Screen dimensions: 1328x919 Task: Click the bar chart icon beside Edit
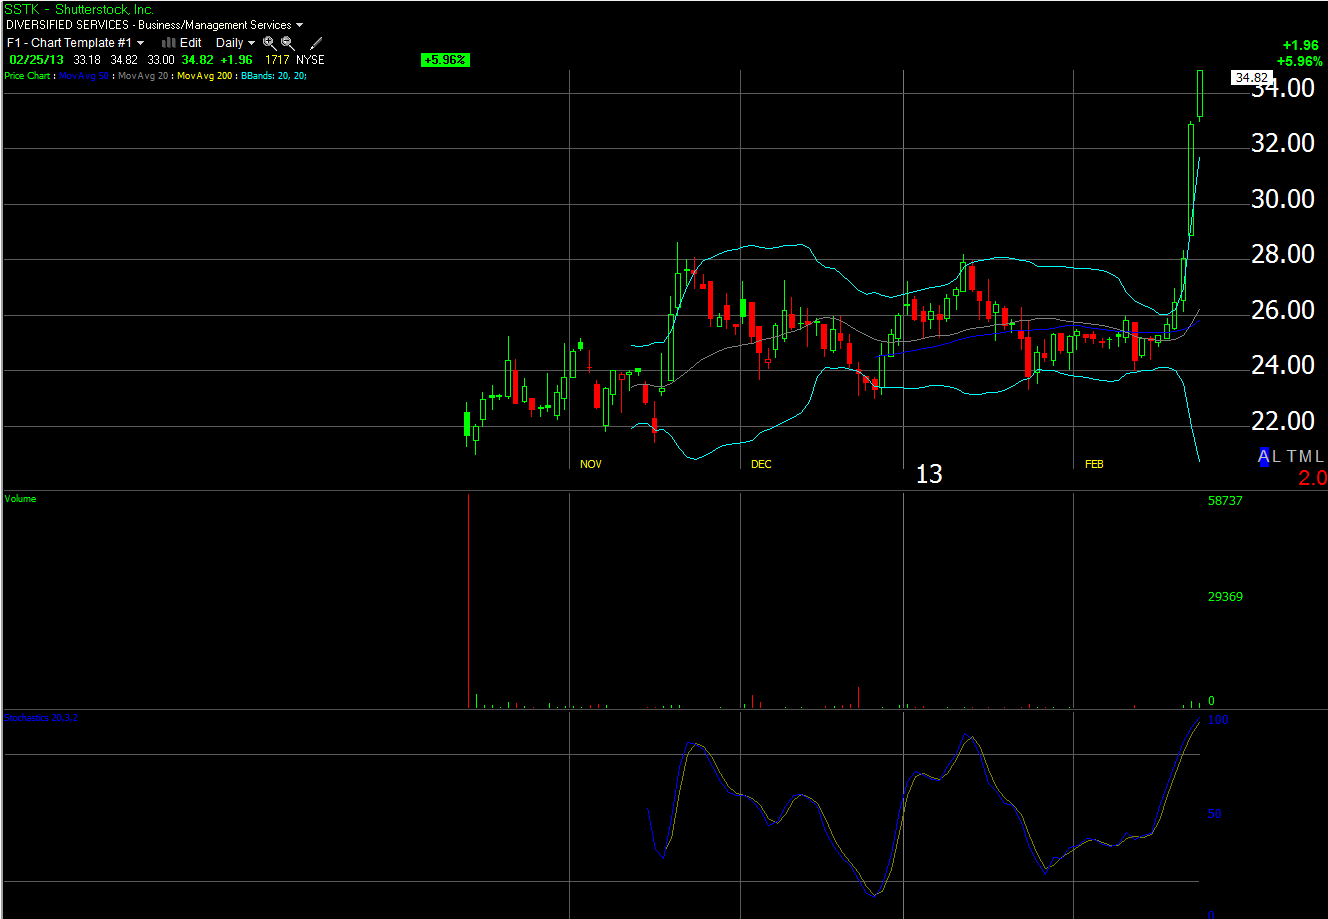pyautogui.click(x=169, y=43)
